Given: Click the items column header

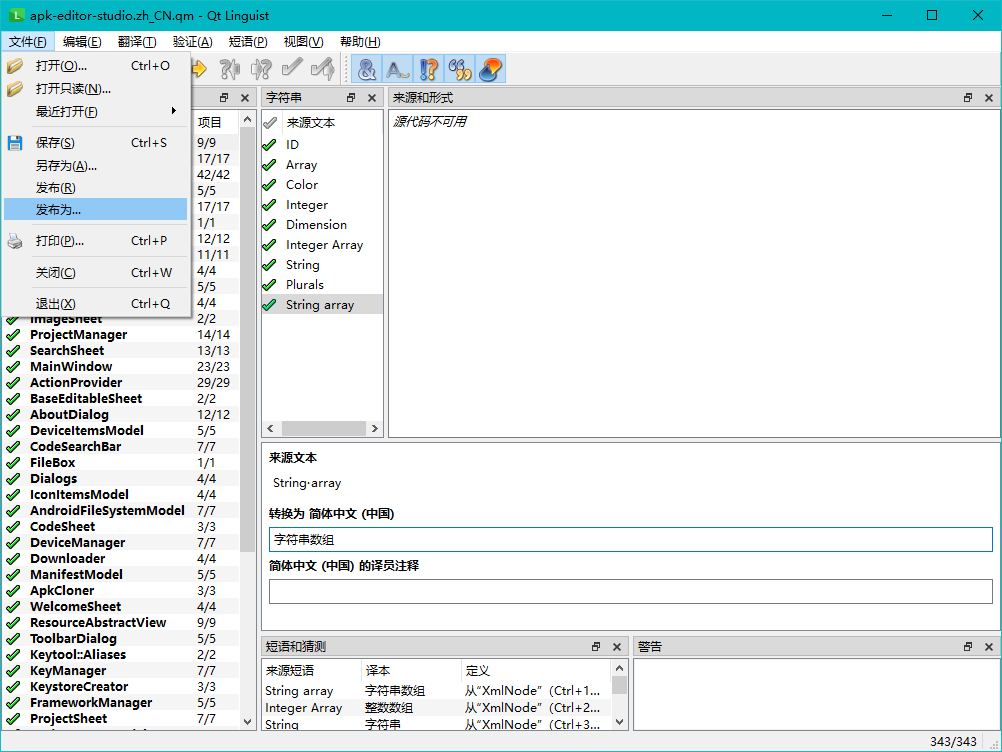Looking at the screenshot, I should coord(210,122).
